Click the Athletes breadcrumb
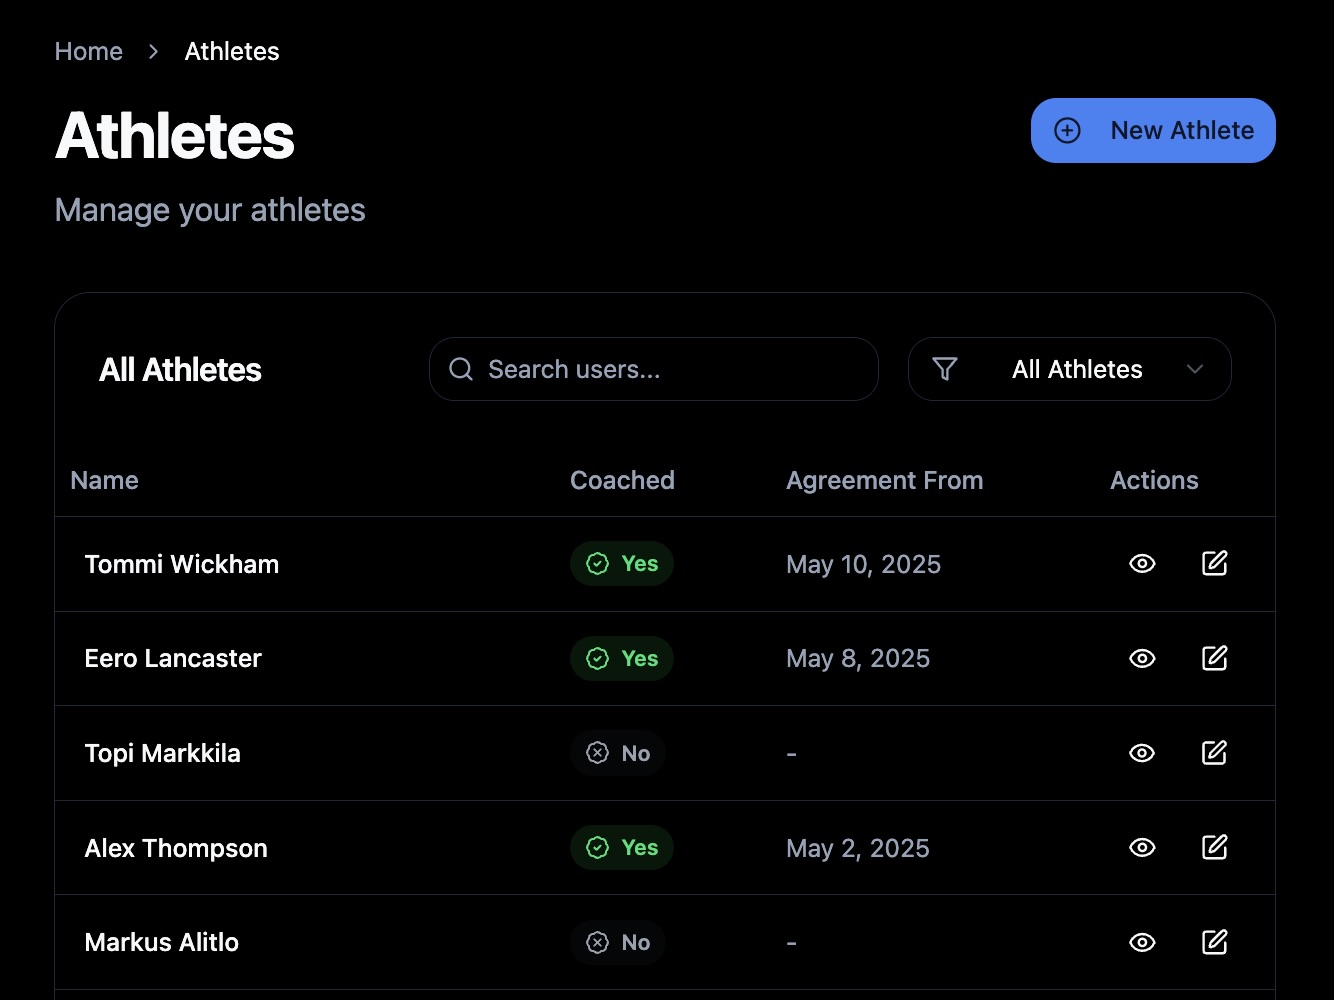Viewport: 1334px width, 1000px height. pyautogui.click(x=232, y=51)
